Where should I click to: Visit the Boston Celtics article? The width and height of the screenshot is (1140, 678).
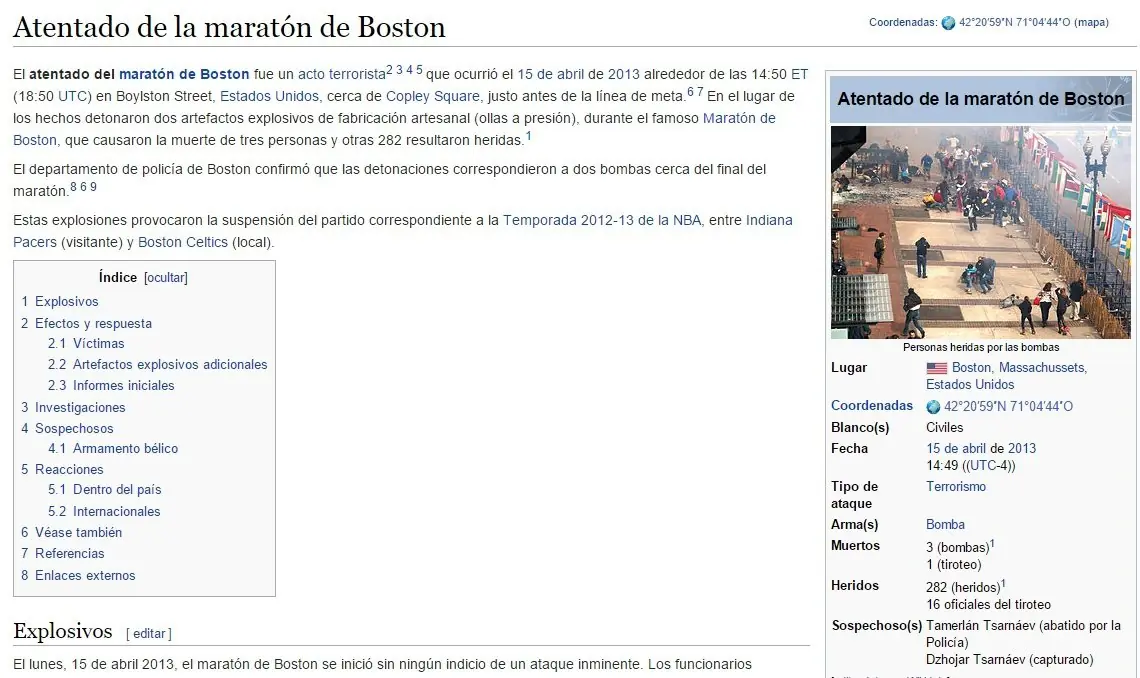(x=182, y=242)
